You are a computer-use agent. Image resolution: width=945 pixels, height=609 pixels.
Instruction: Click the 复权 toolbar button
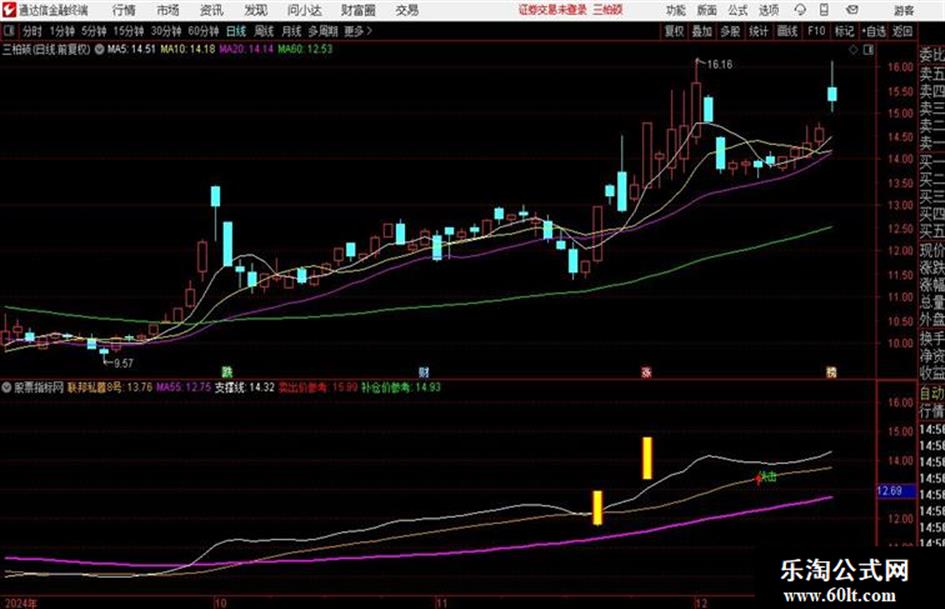click(674, 31)
